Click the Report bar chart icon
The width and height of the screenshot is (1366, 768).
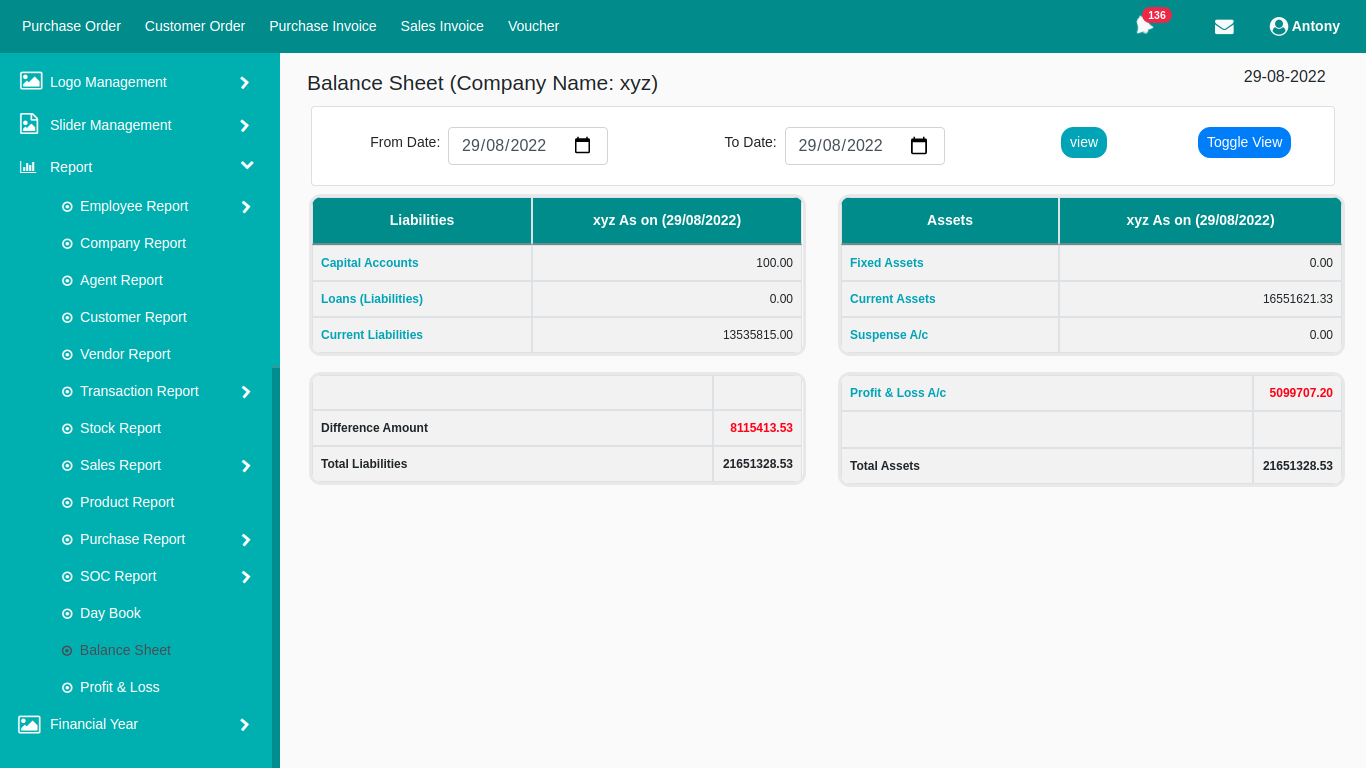(x=28, y=167)
